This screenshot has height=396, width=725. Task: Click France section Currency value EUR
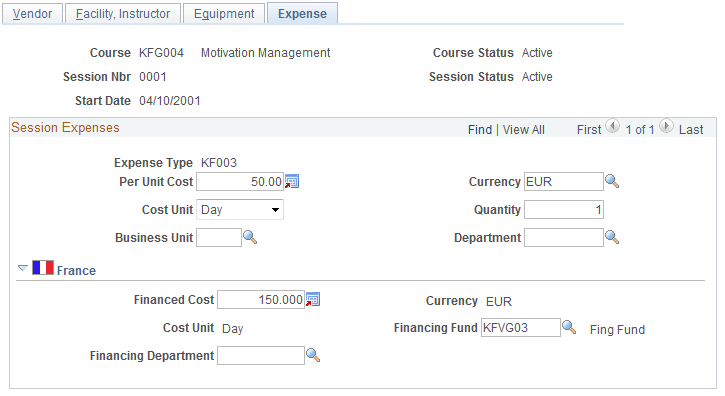pyautogui.click(x=499, y=302)
